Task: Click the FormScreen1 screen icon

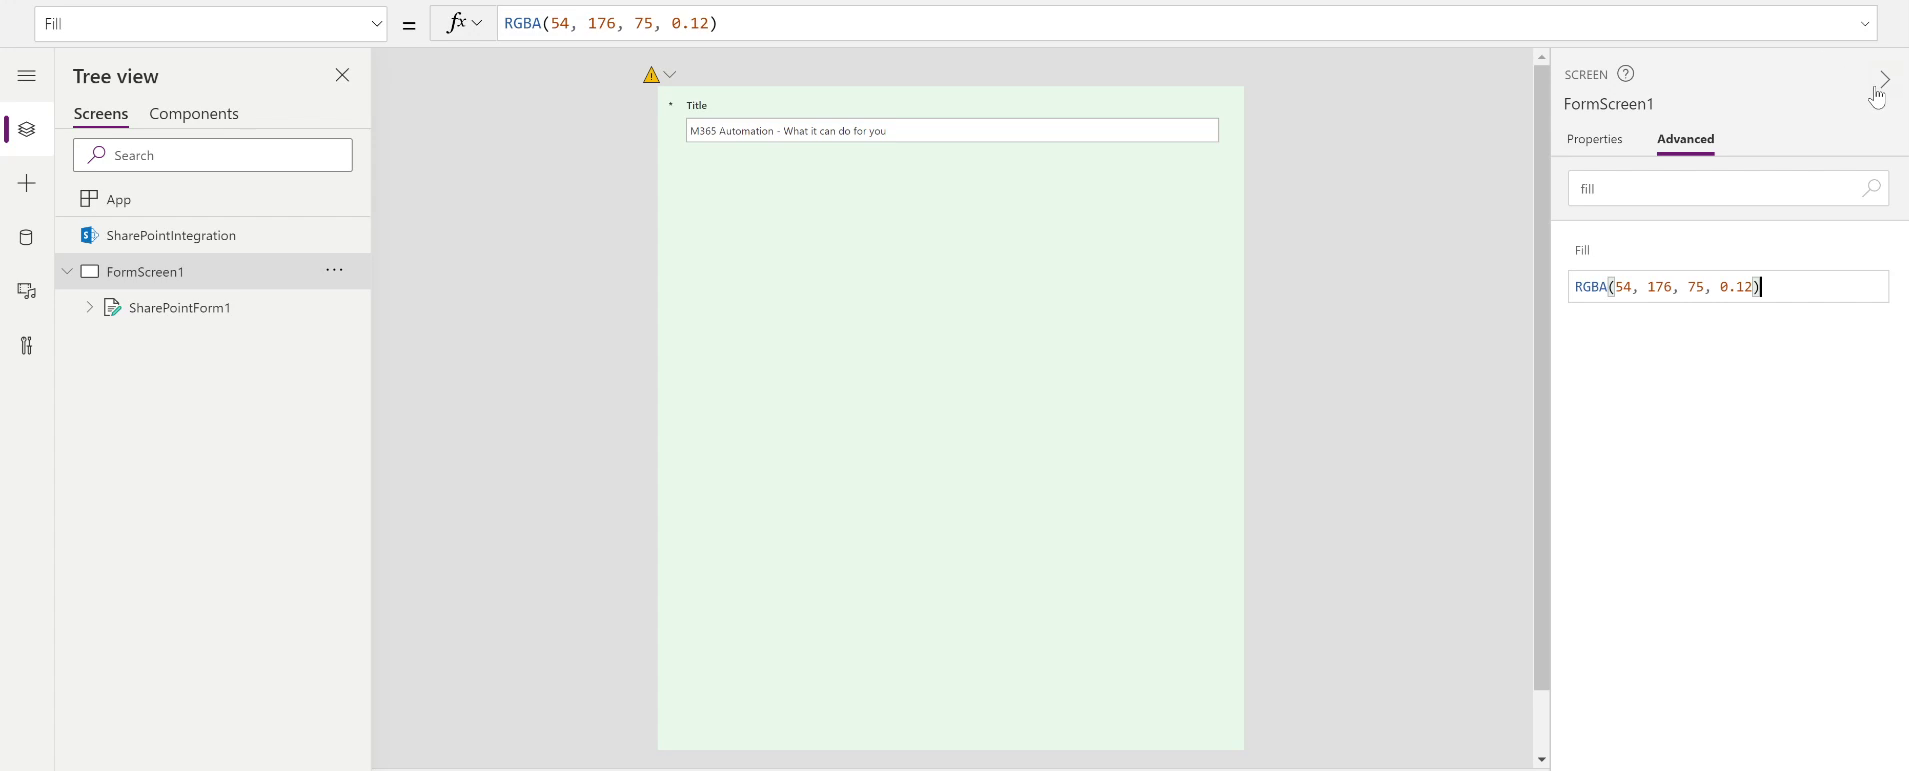Action: pos(90,271)
